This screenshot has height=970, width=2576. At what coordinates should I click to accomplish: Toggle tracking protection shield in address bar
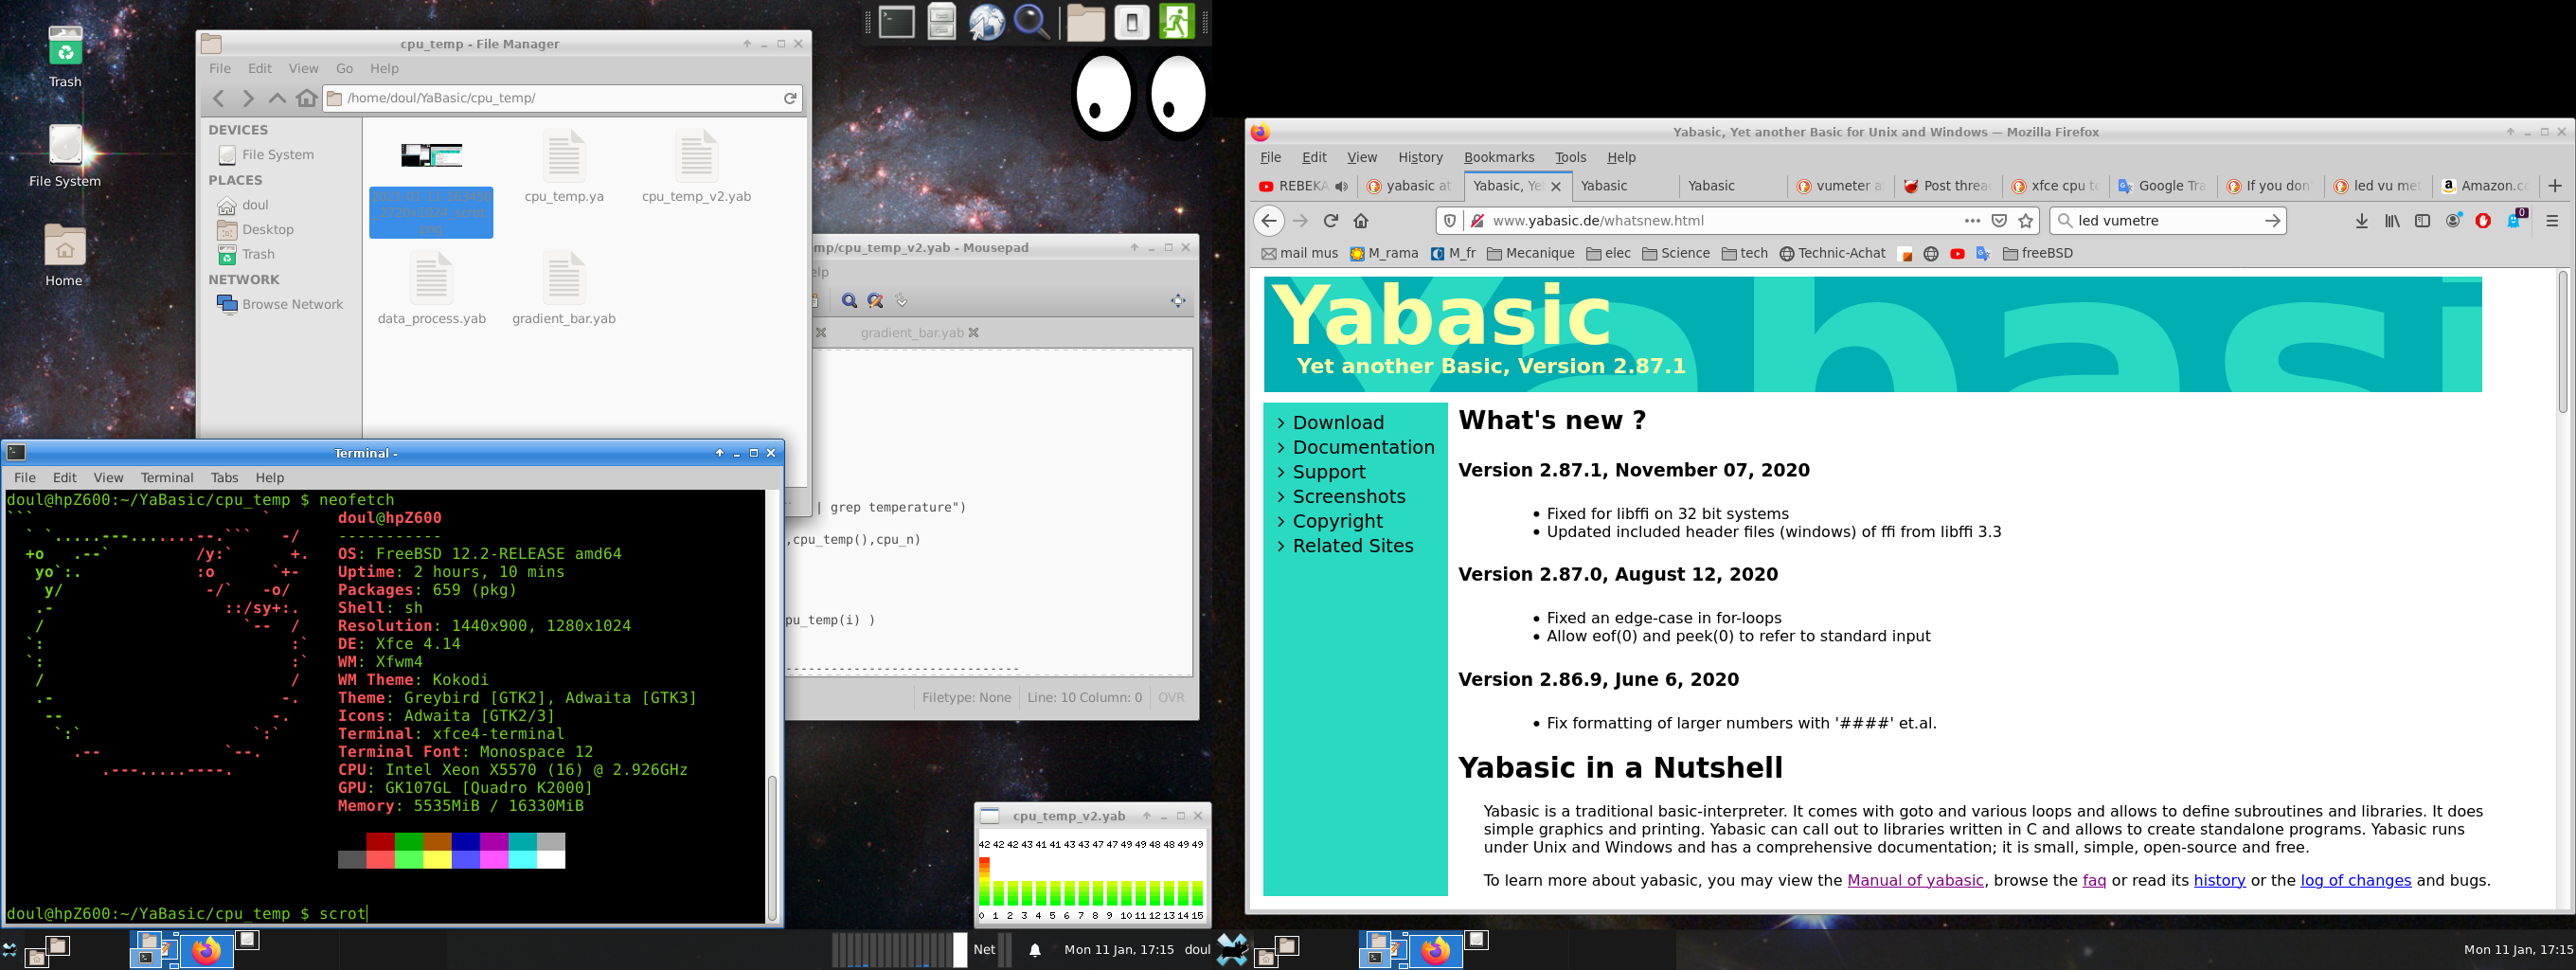point(1449,221)
